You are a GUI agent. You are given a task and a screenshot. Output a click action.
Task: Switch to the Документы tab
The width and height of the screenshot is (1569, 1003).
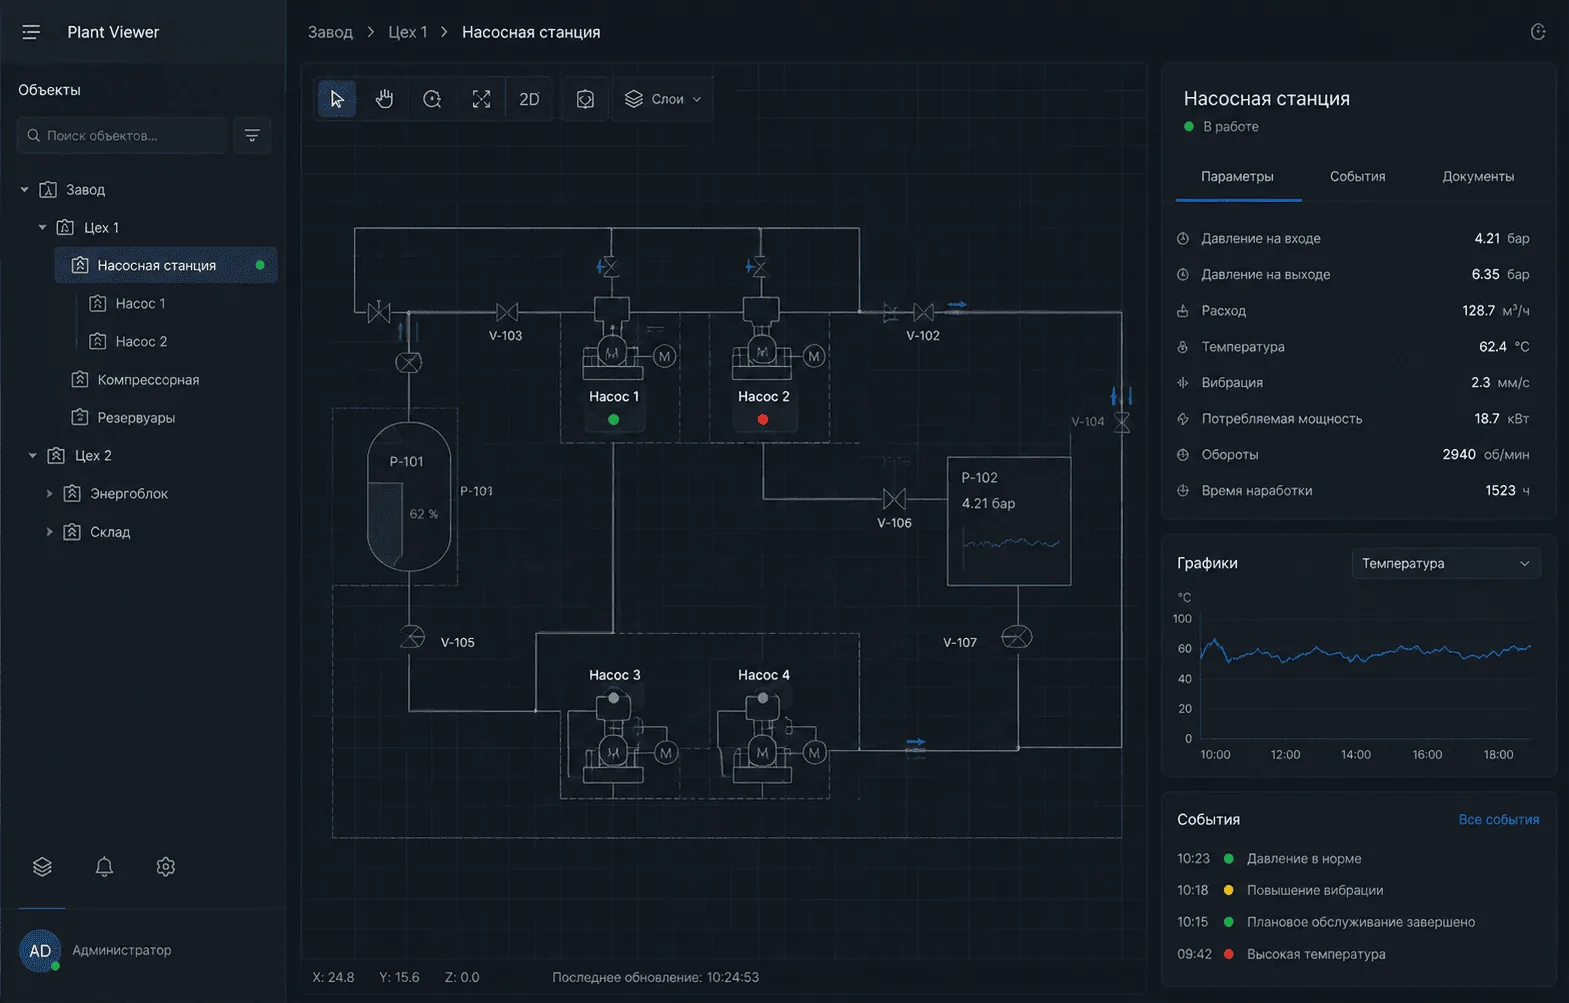1478,177
